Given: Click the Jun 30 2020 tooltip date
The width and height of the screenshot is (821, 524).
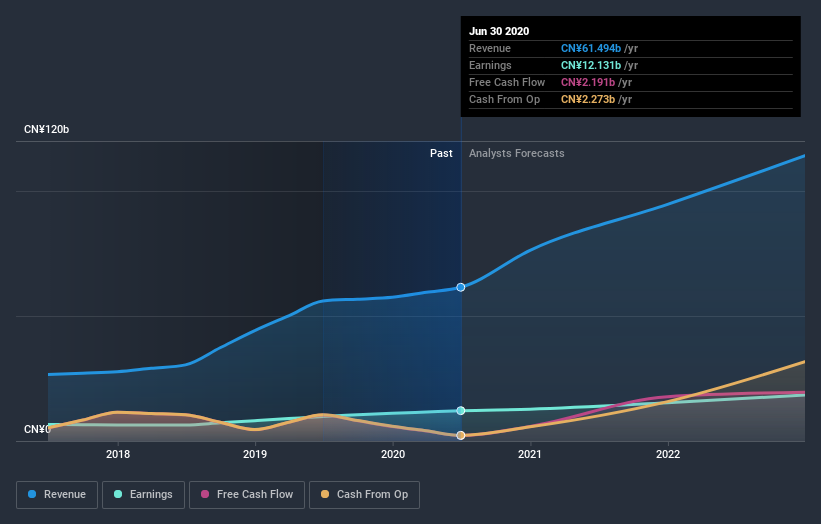Looking at the screenshot, I should 499,31.
